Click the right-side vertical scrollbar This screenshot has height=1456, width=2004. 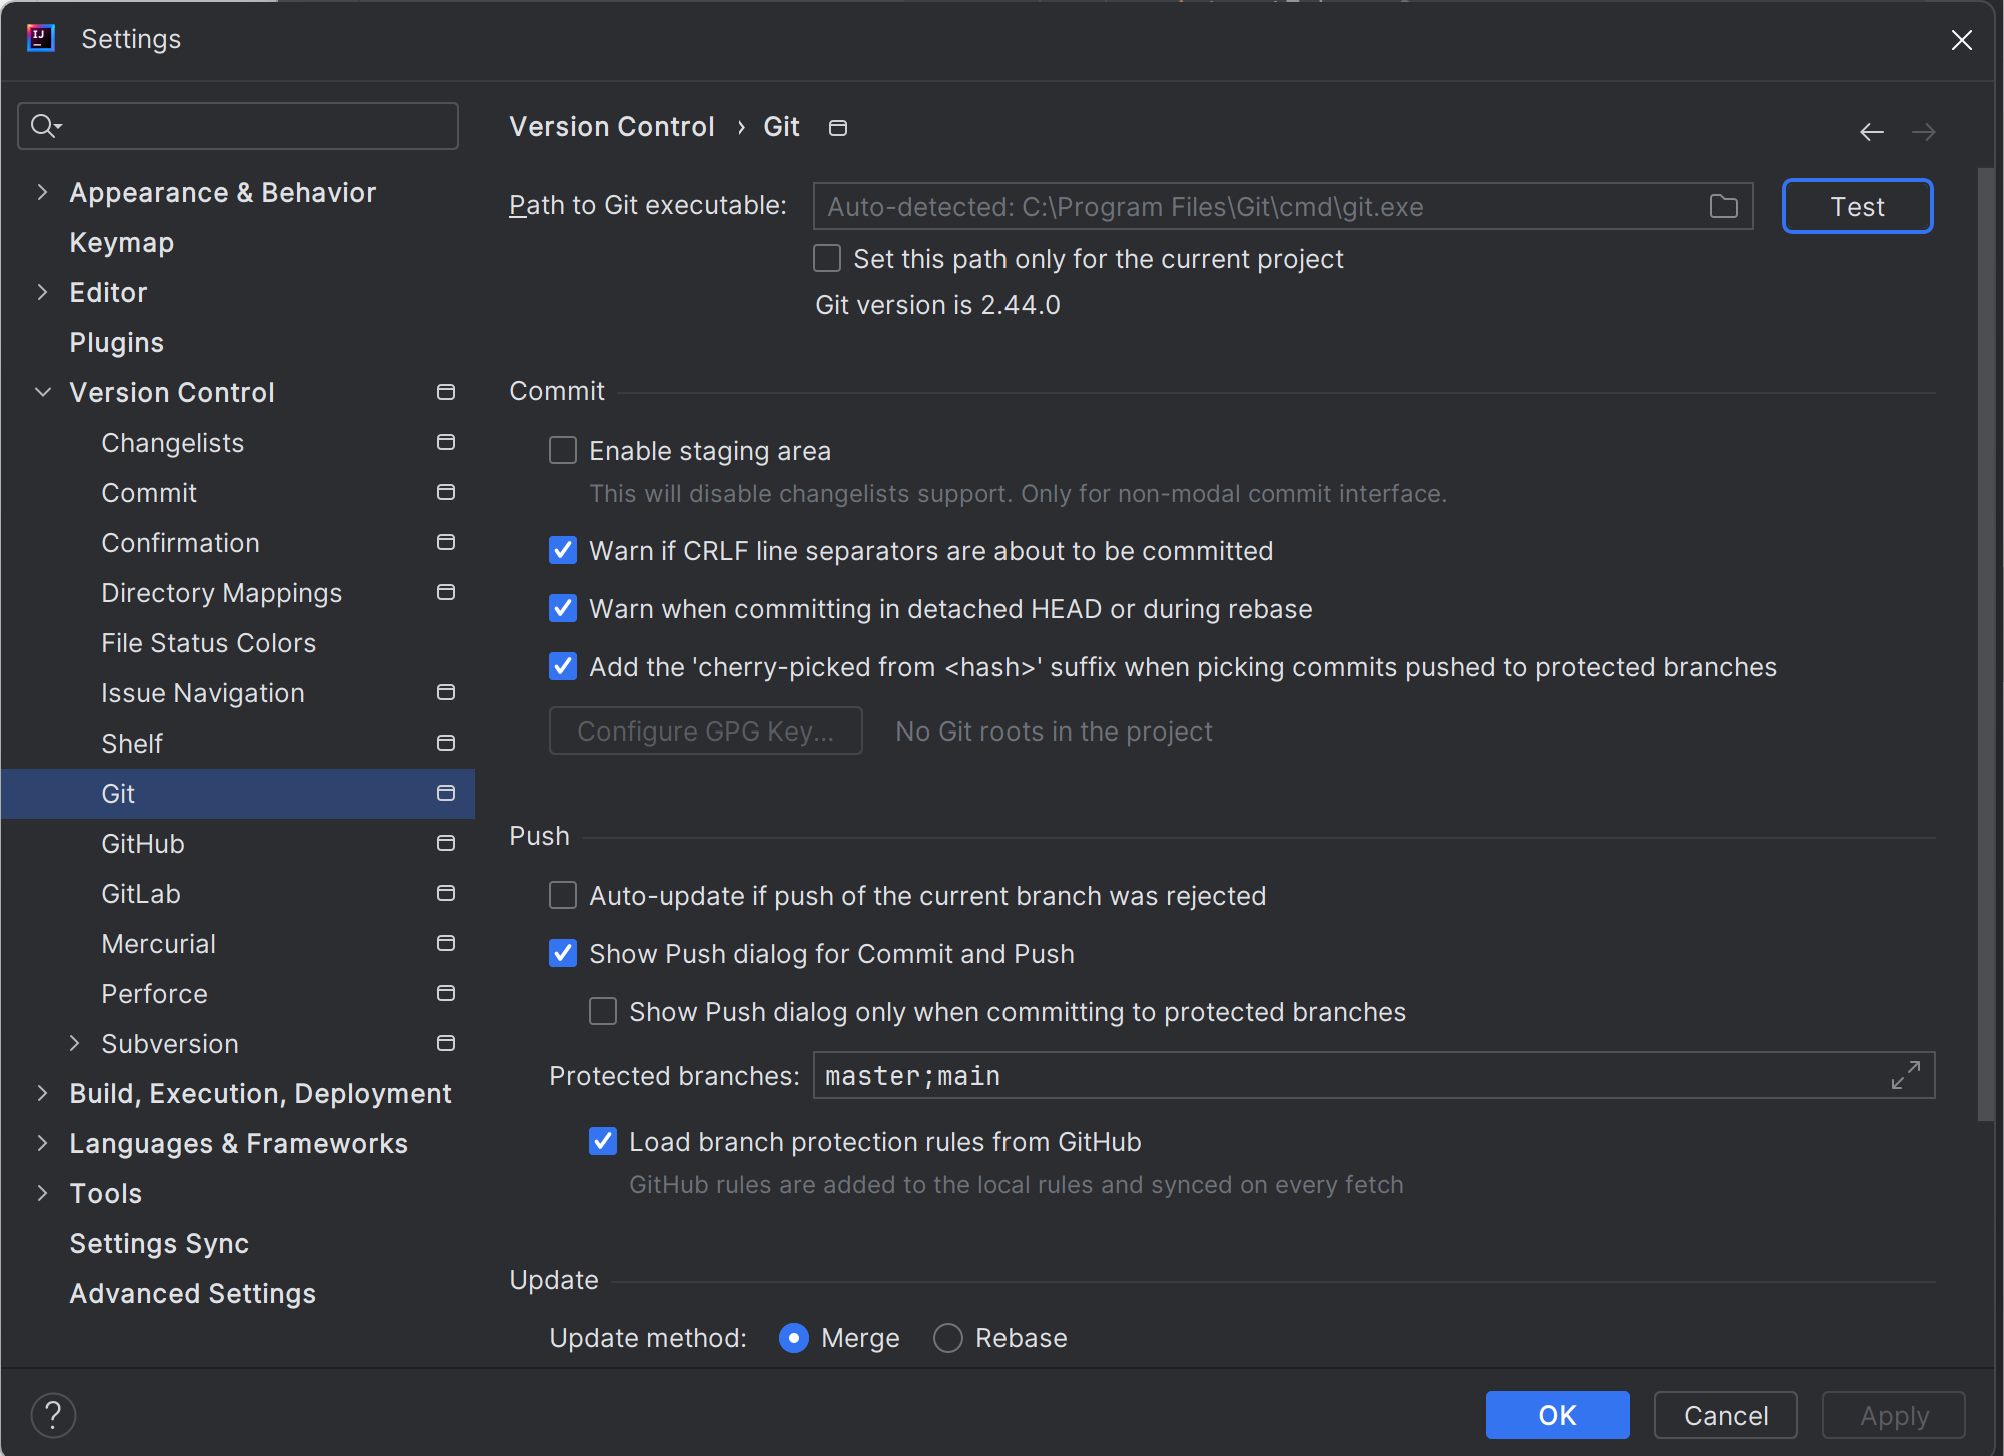point(1985,640)
